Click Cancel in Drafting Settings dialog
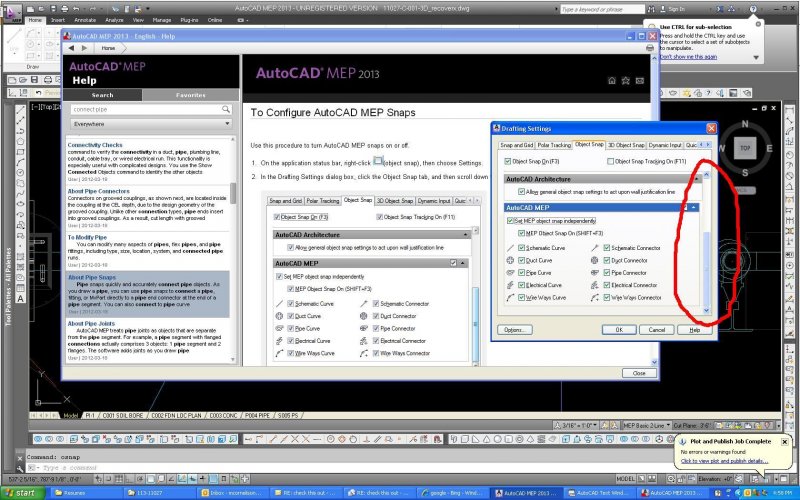Viewport: 800px width, 500px height. pos(656,330)
